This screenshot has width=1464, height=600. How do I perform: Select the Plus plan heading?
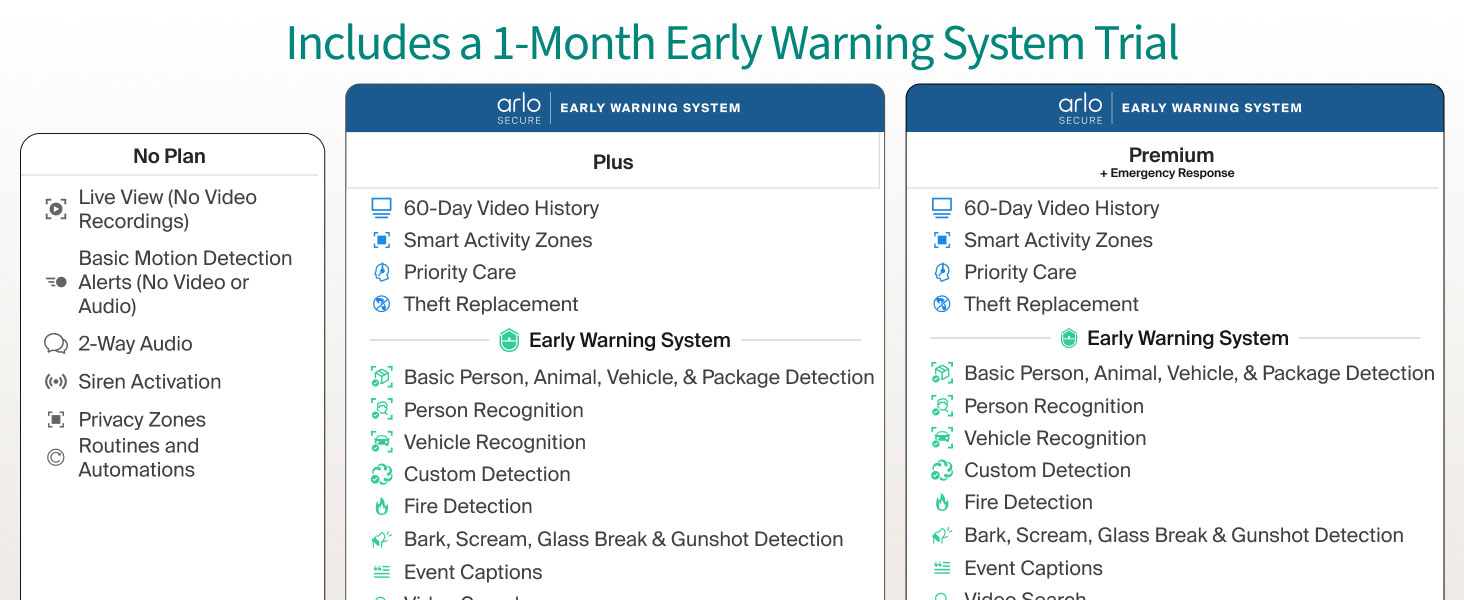(613, 162)
